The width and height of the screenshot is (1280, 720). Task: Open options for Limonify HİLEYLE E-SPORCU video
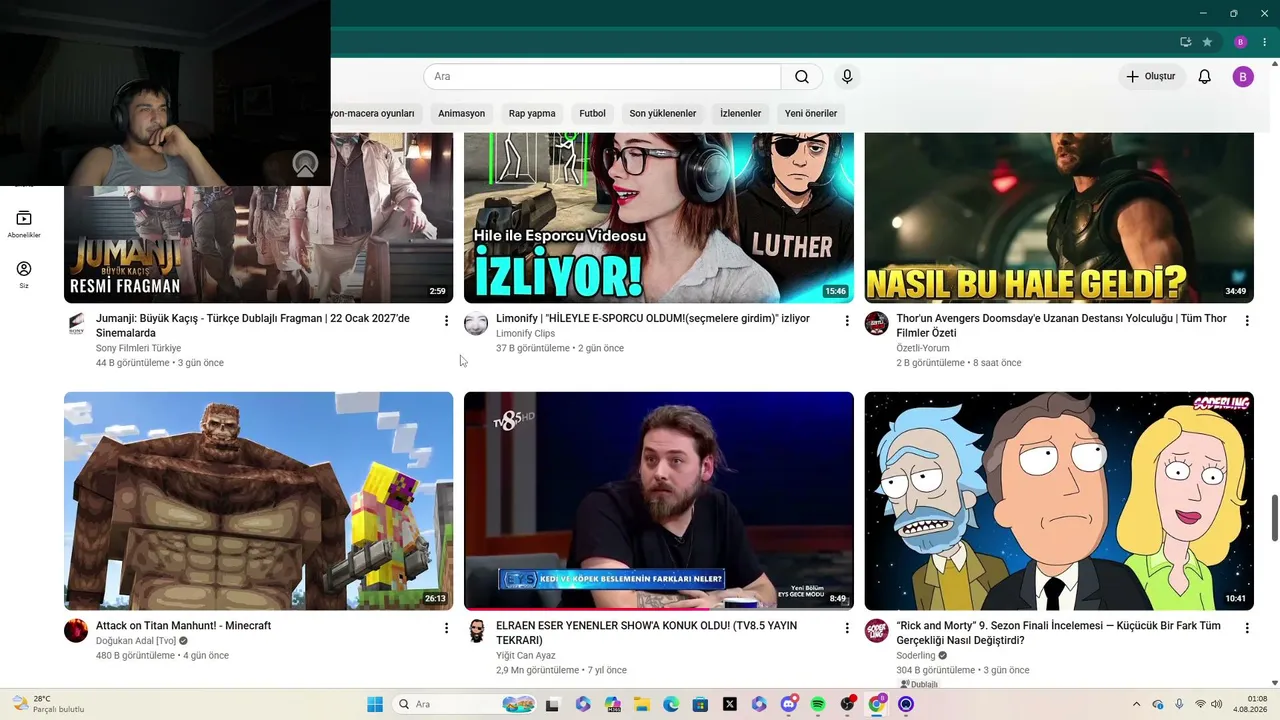[x=846, y=321]
